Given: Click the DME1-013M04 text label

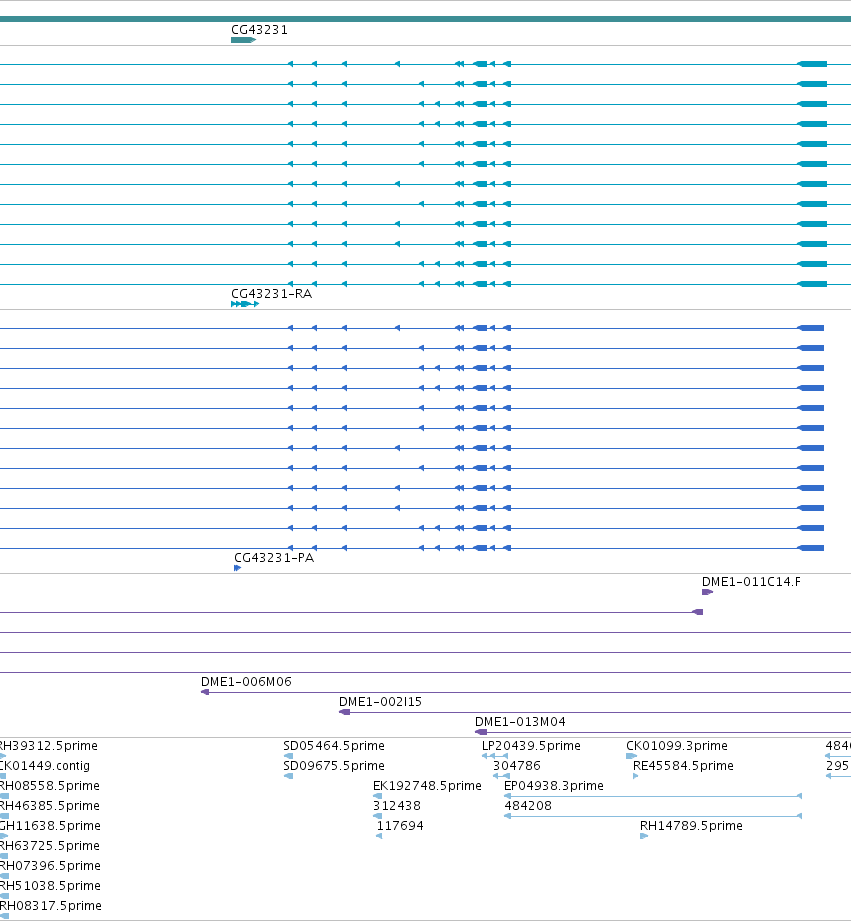Looking at the screenshot, I should pos(520,721).
